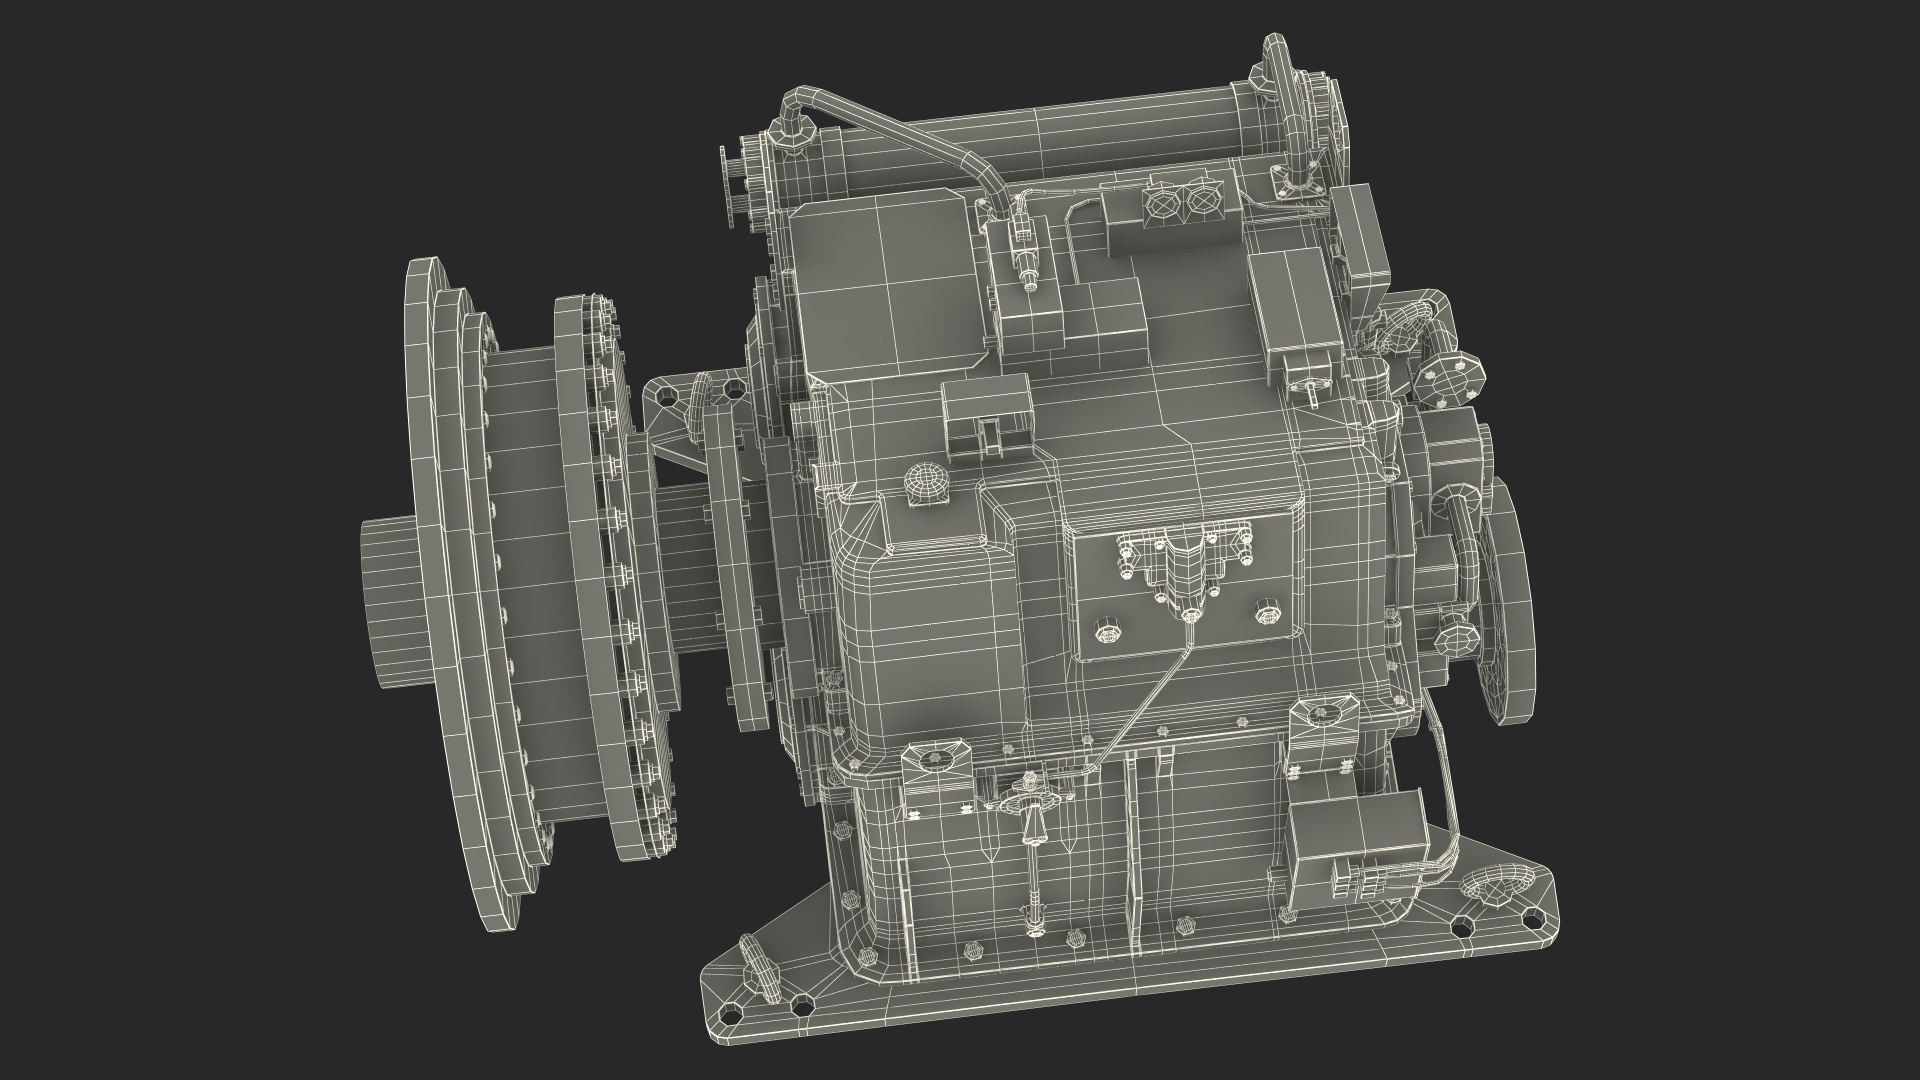Select the circular recess on base plate right
This screenshot has height=1080, width=1920.
[x=1497, y=888]
